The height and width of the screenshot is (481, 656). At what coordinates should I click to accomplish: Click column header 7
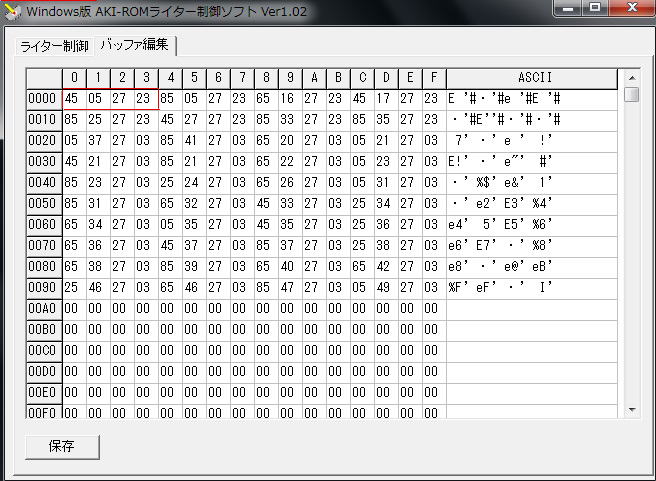242,78
